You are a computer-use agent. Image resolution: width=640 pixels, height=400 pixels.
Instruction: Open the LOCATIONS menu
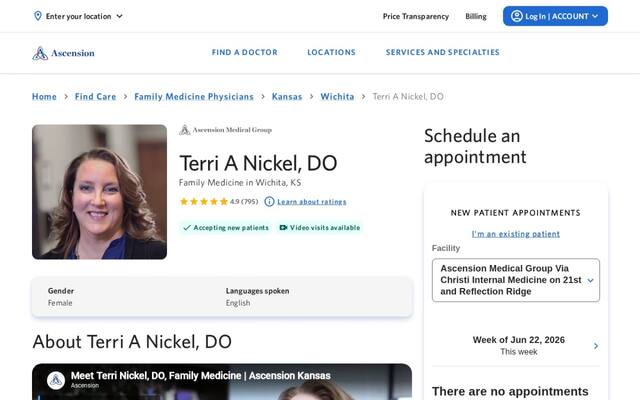(331, 52)
